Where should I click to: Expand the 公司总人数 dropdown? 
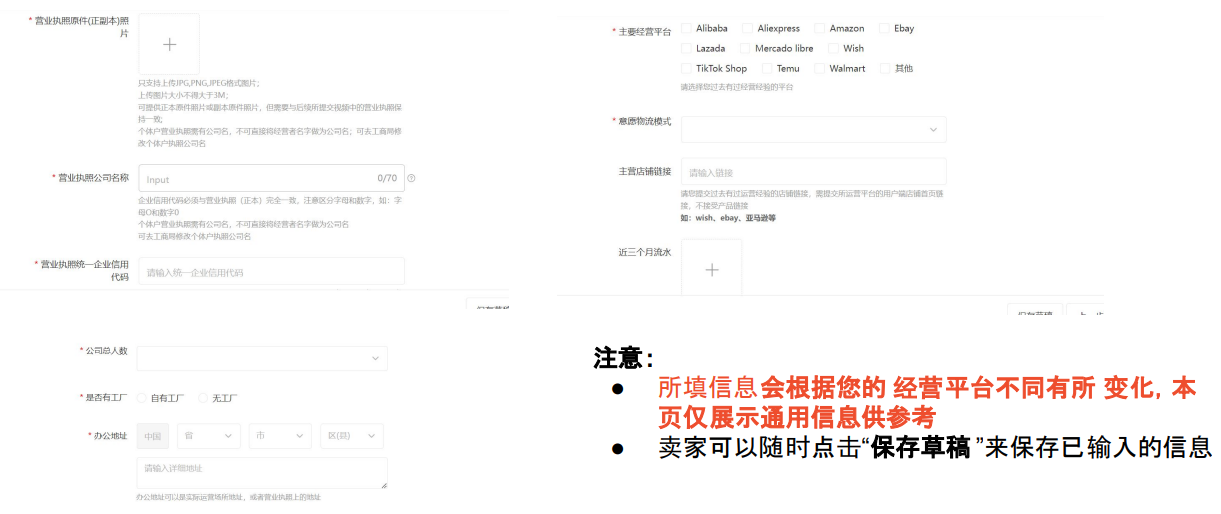click(262, 358)
